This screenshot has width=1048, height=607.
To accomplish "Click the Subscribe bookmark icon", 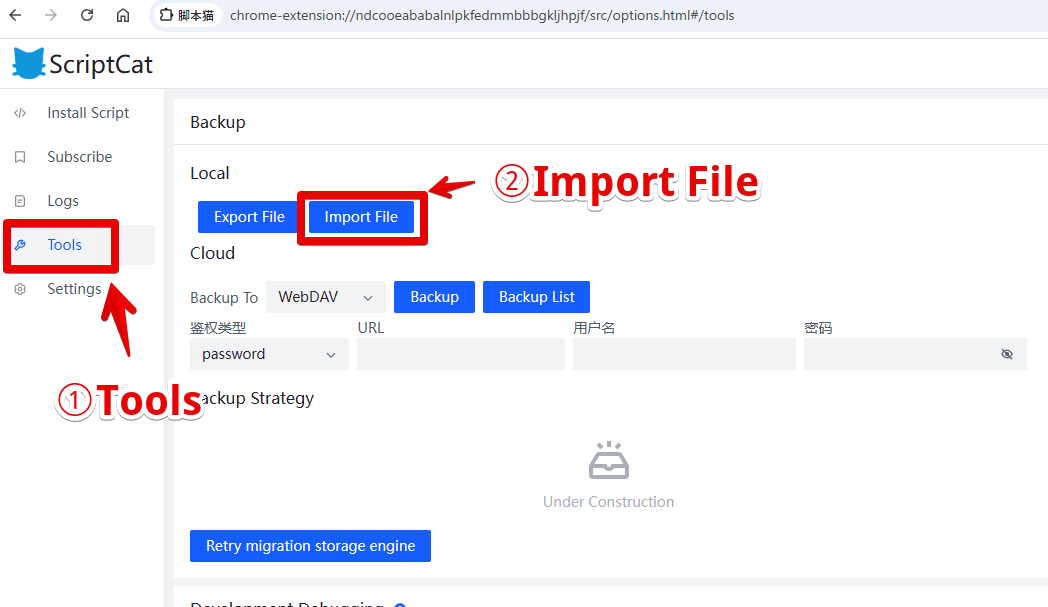I will tap(20, 157).
